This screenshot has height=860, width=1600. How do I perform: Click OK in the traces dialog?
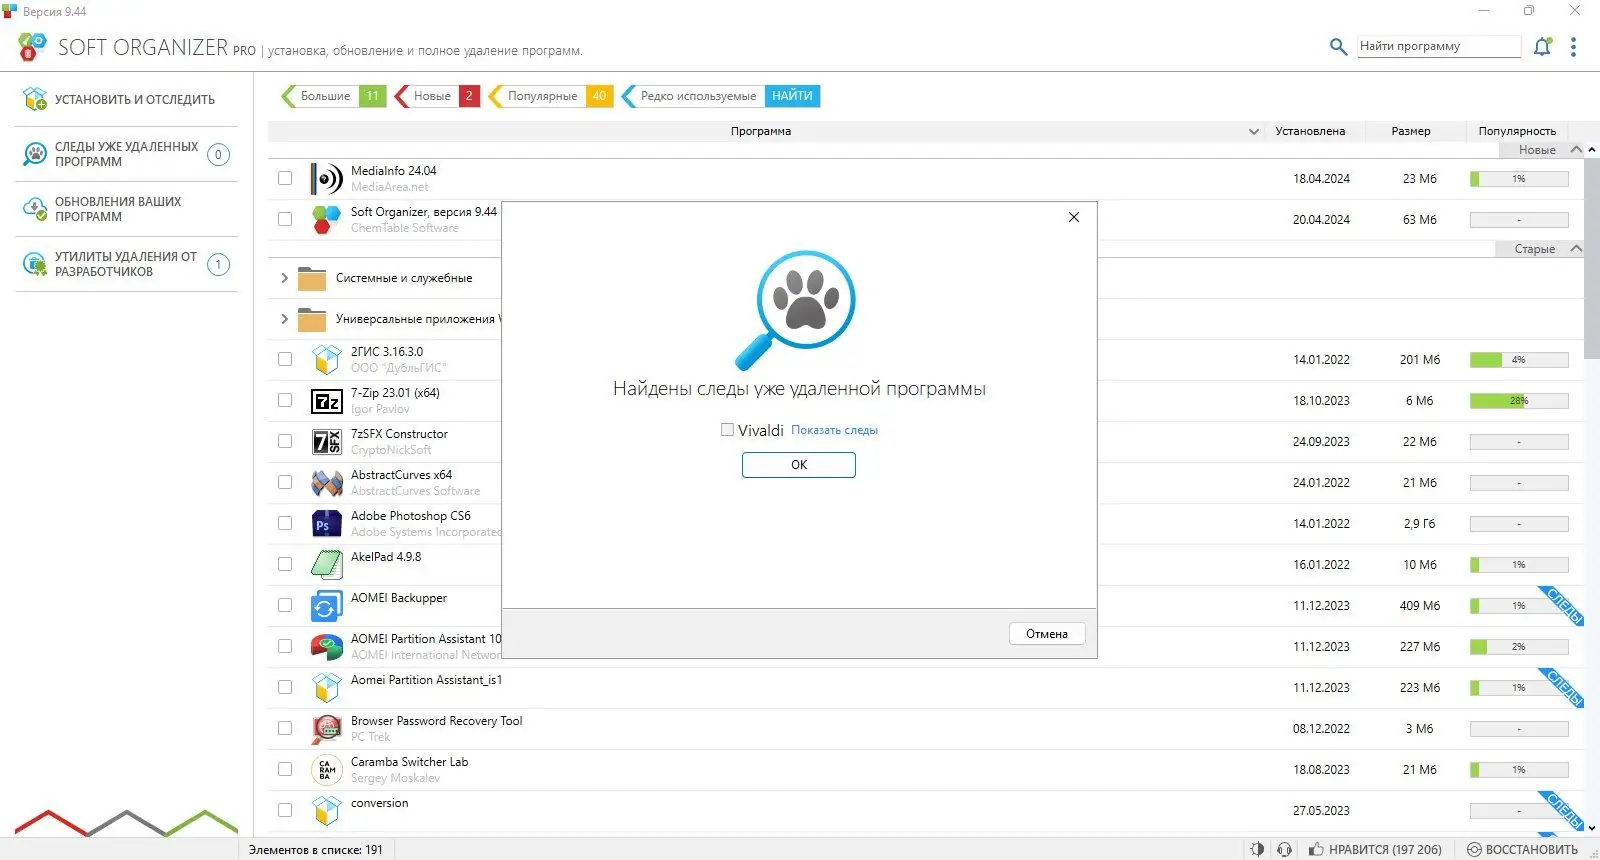[799, 465]
